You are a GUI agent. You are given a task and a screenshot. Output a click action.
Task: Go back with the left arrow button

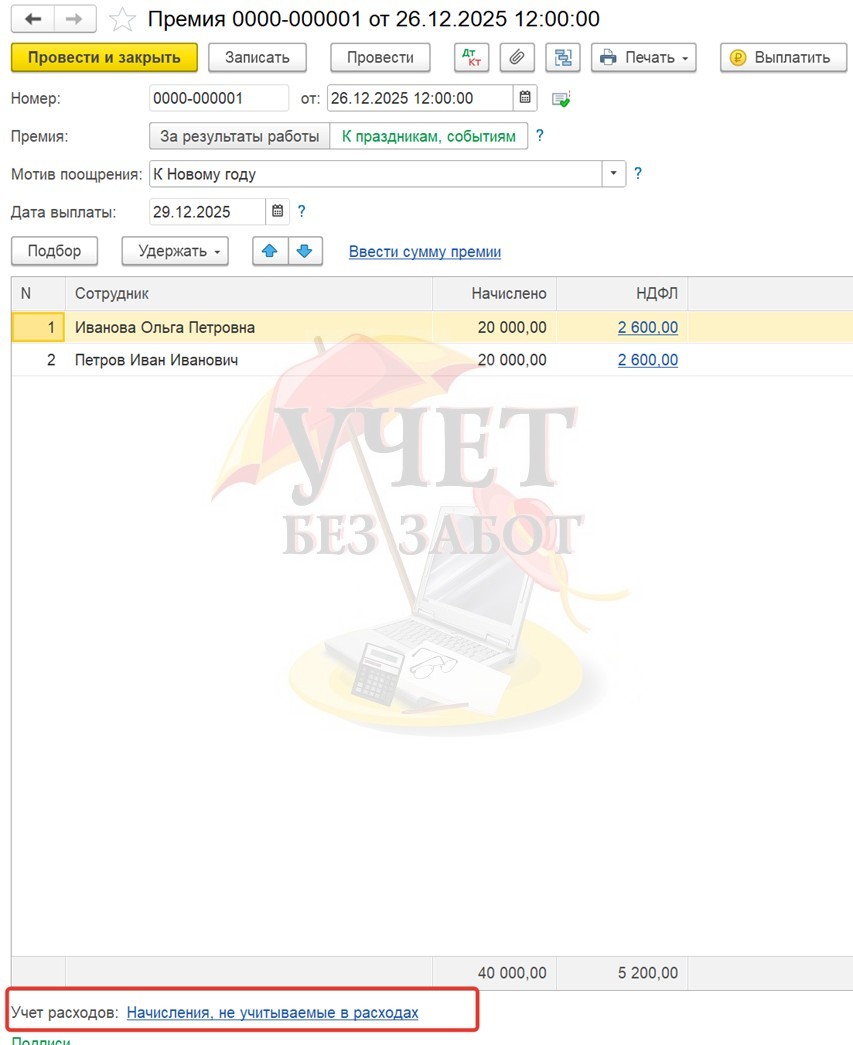(33, 19)
